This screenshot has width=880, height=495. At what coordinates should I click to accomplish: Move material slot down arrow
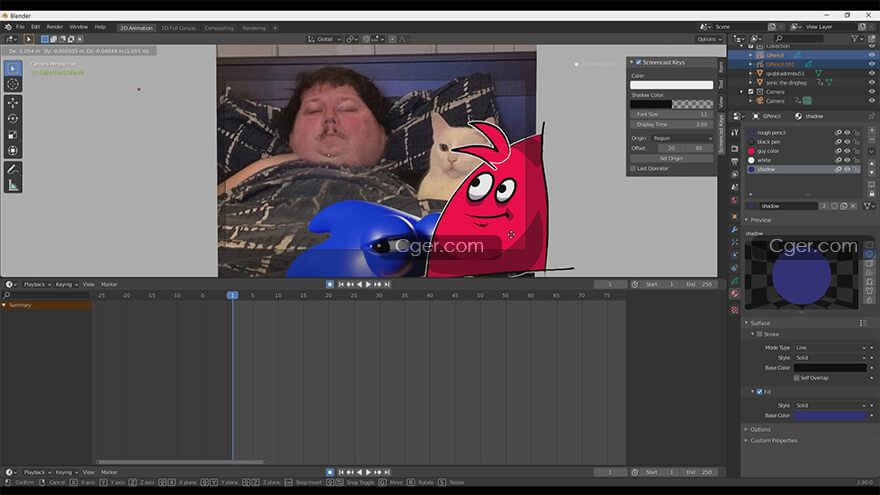[x=872, y=172]
